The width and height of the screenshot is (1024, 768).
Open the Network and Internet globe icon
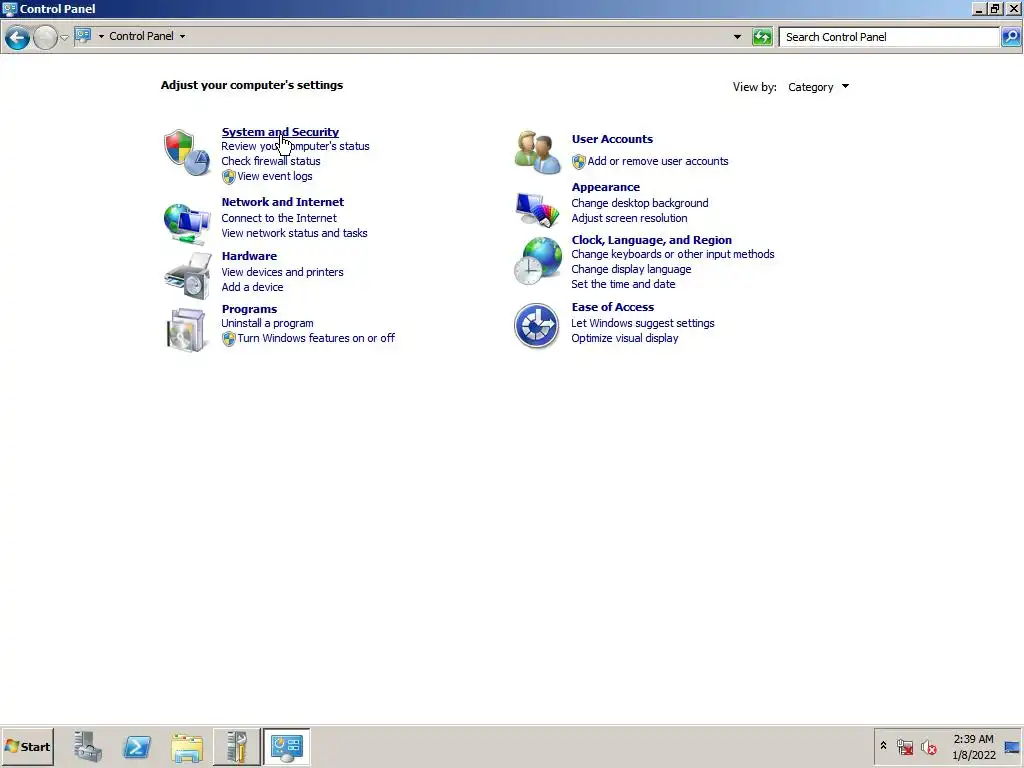coord(187,222)
